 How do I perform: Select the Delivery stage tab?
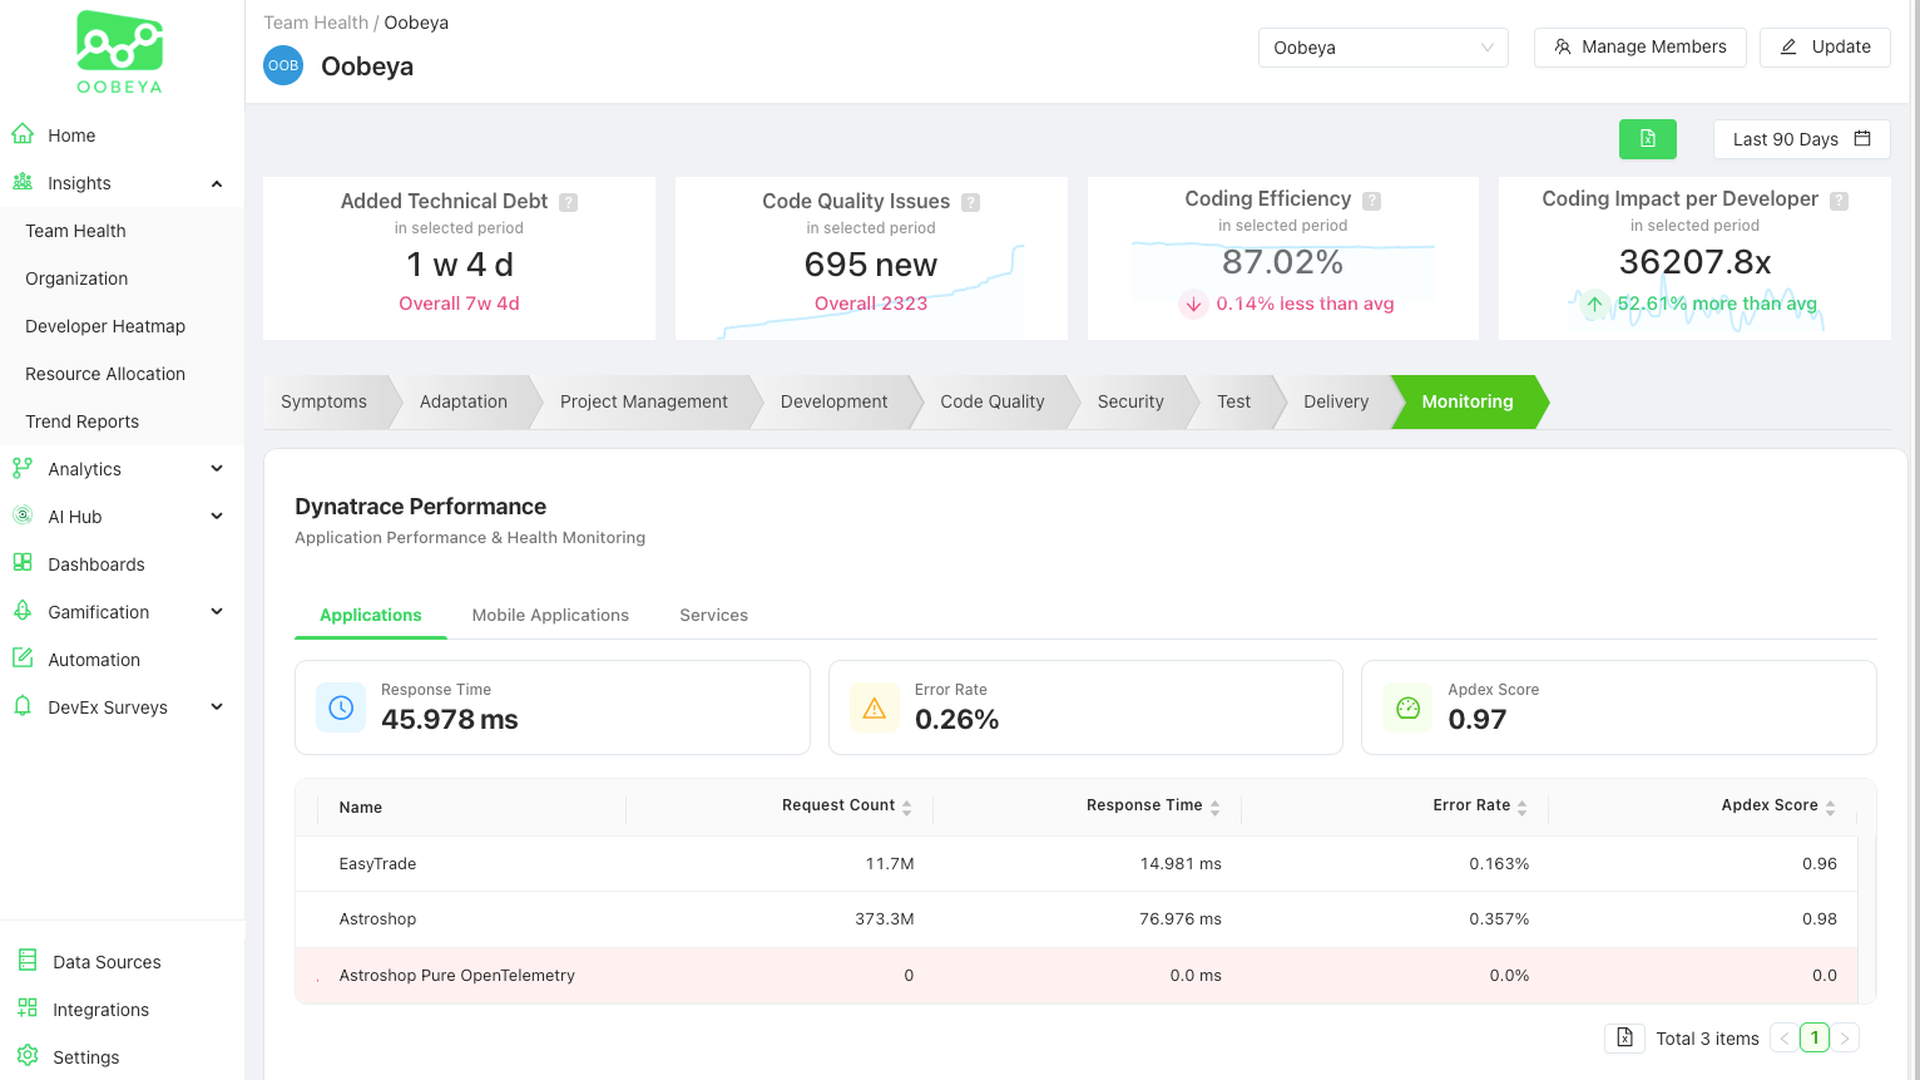click(1336, 402)
